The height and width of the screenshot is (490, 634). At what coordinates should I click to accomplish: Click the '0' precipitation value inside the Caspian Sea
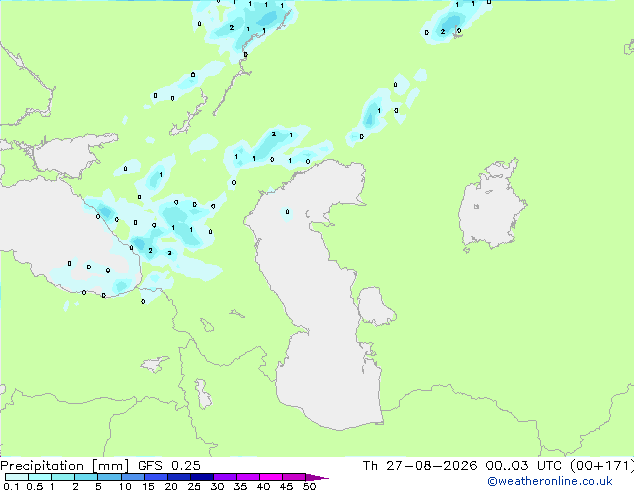tap(287, 212)
